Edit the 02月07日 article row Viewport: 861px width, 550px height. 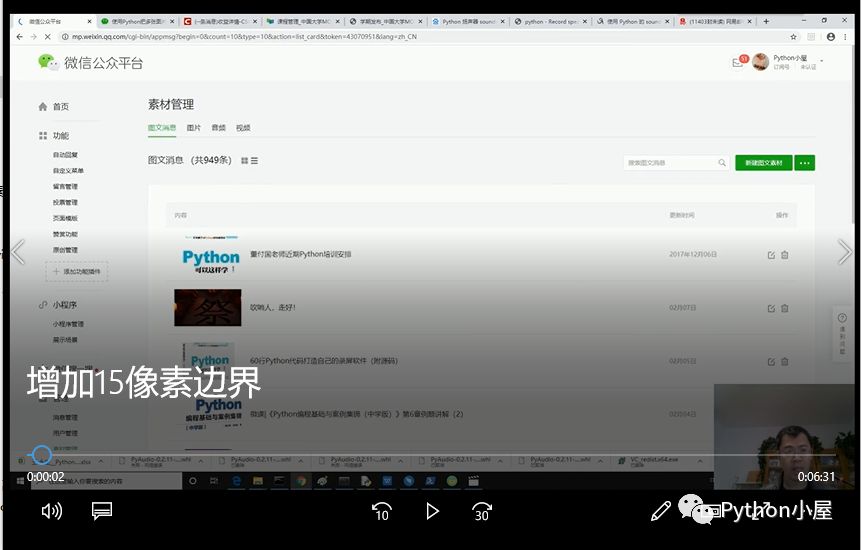click(x=771, y=308)
